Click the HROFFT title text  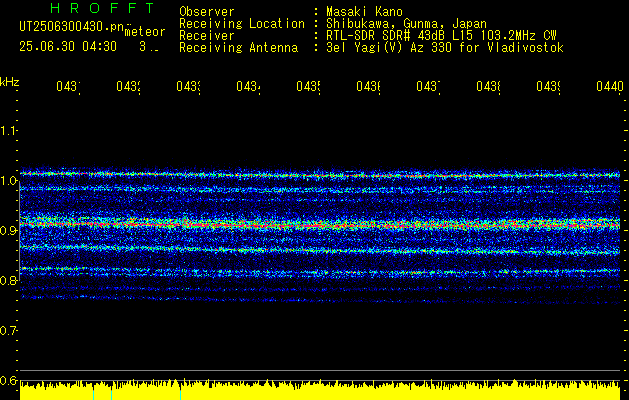click(x=103, y=8)
